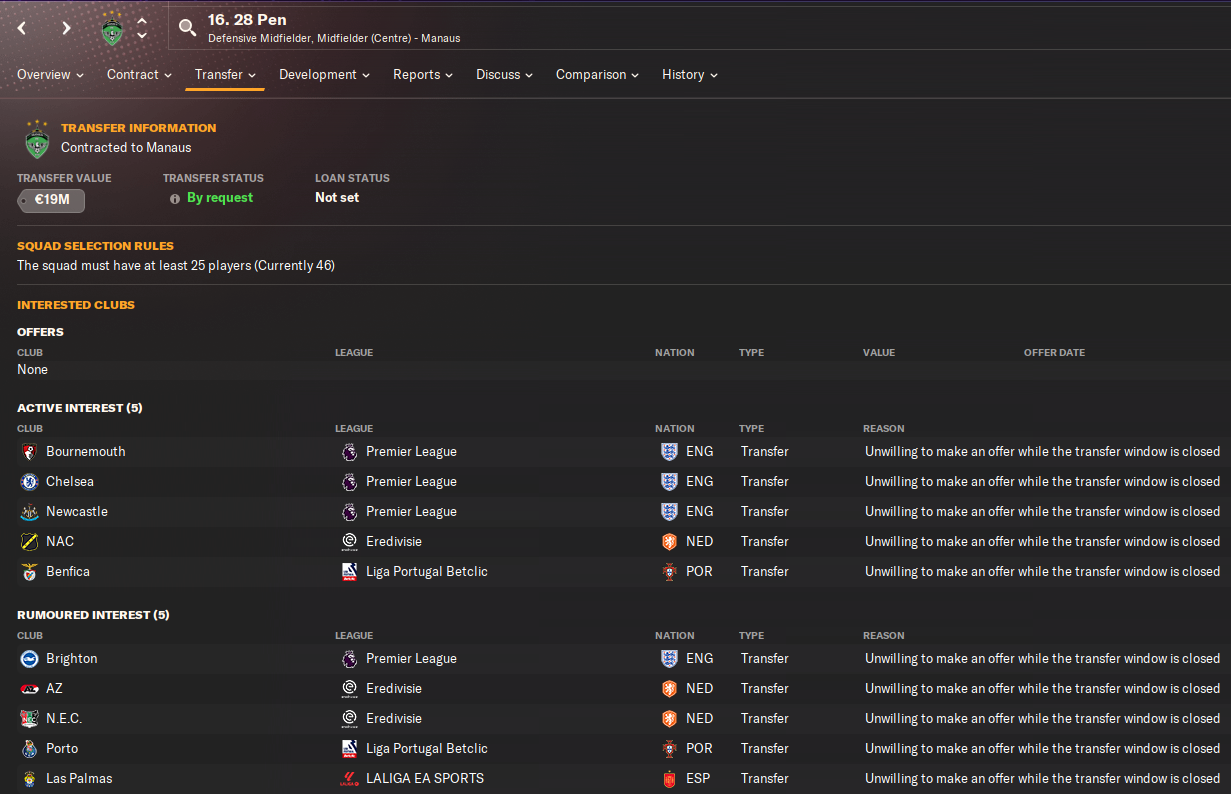Click the search magnifier icon
Screen dimensions: 1231x794
(x=187, y=28)
